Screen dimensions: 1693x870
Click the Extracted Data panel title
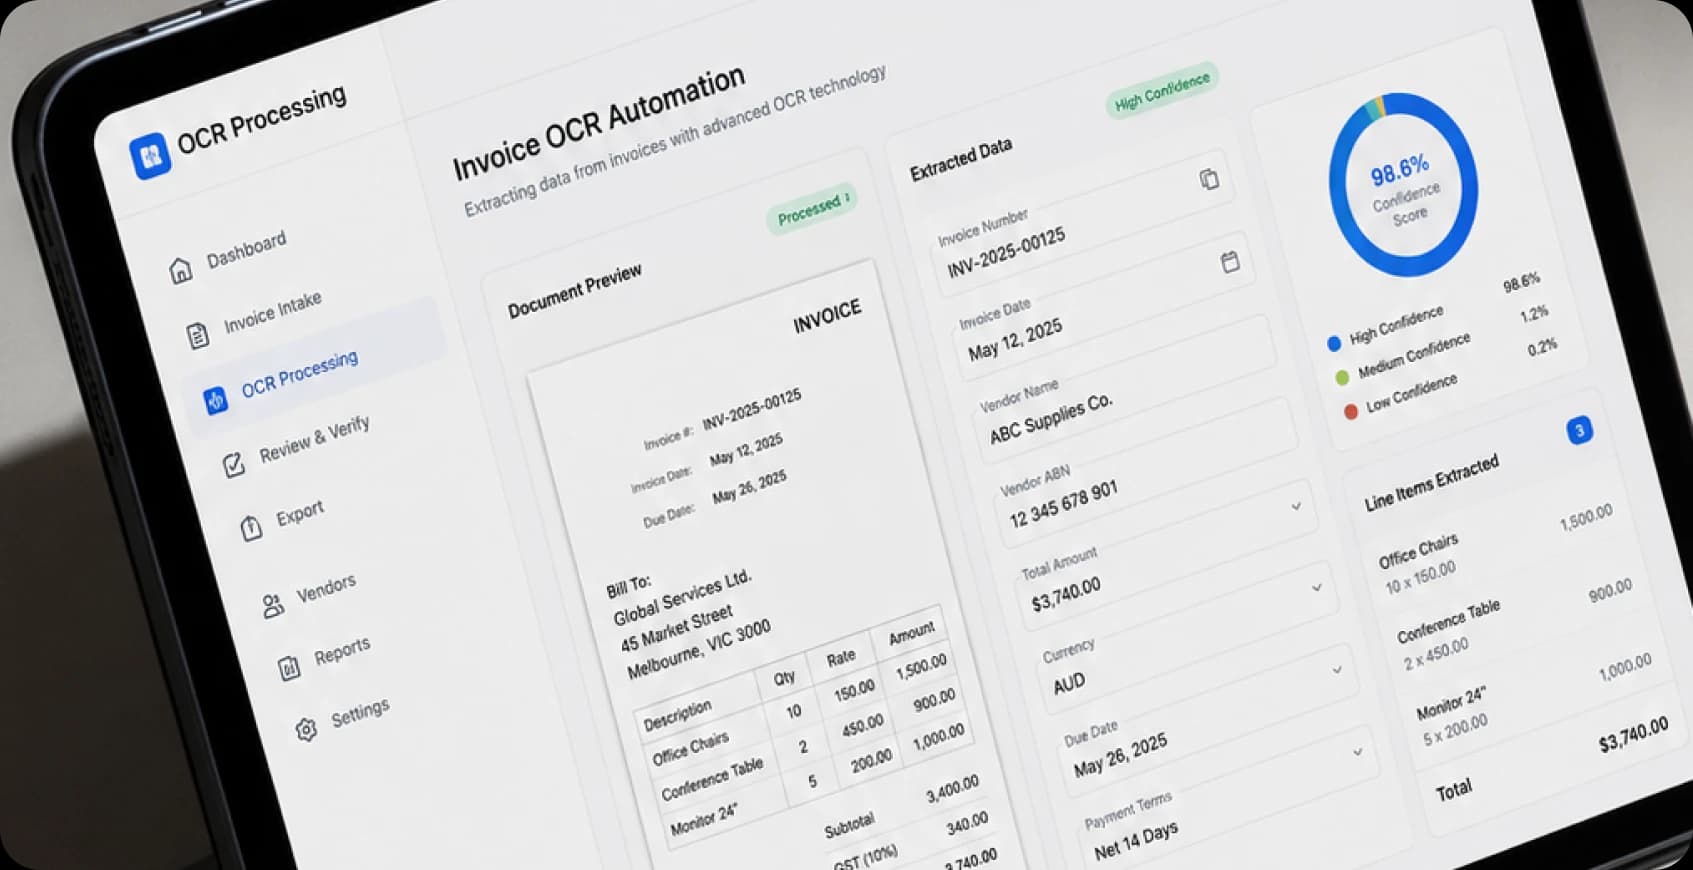coord(960,160)
